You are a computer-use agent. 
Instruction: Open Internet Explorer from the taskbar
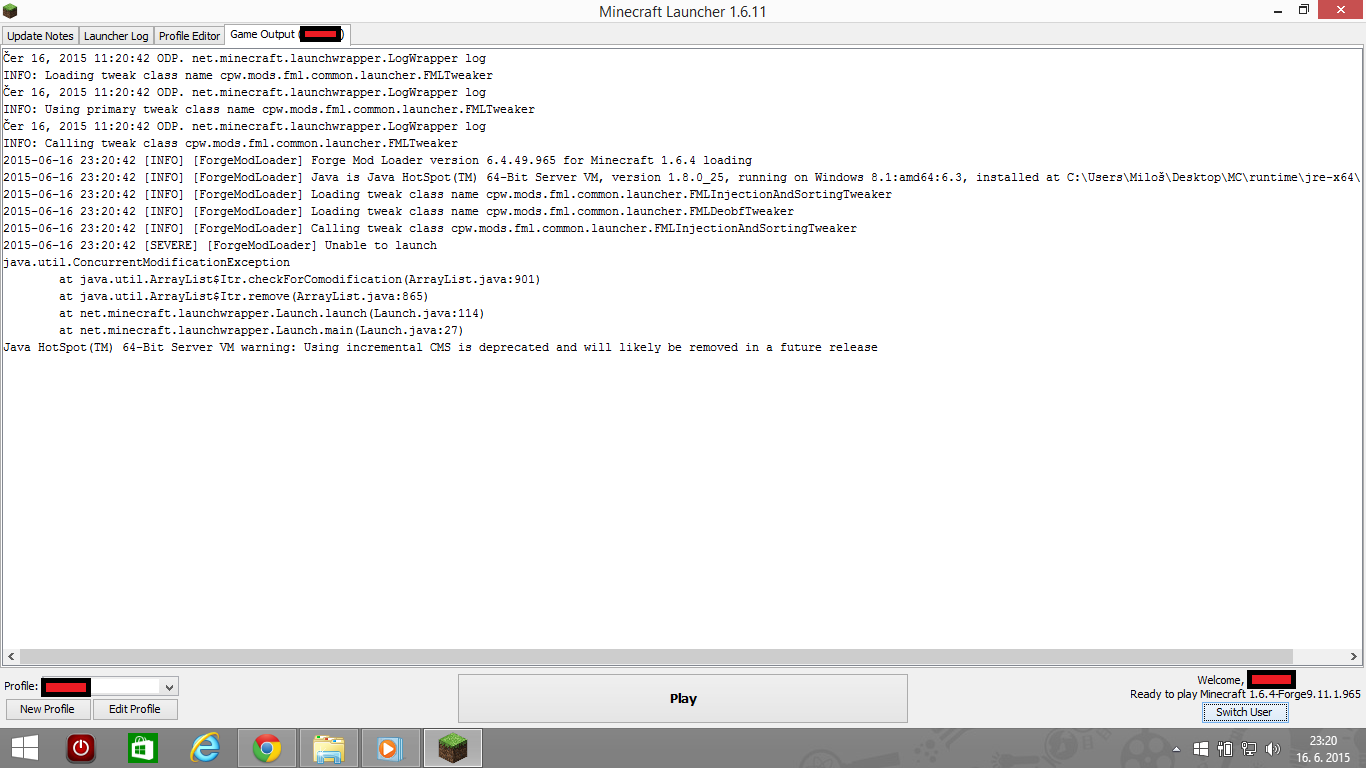205,748
